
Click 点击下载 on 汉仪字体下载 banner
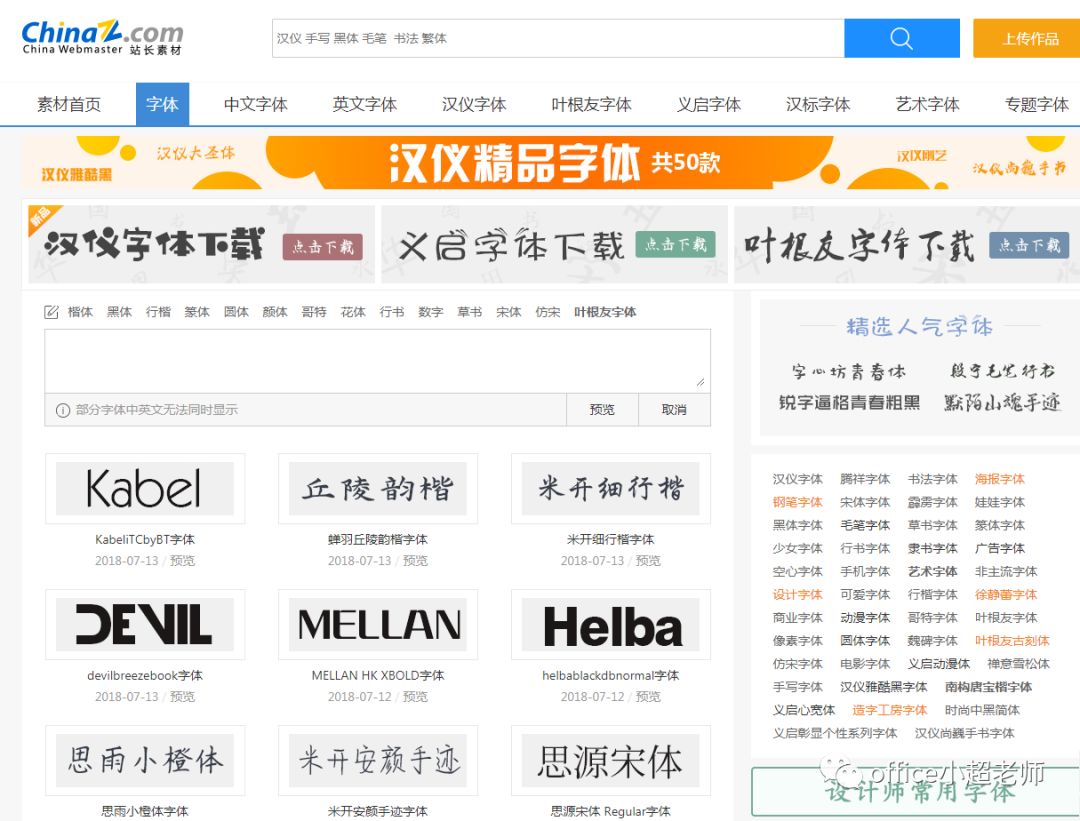322,247
